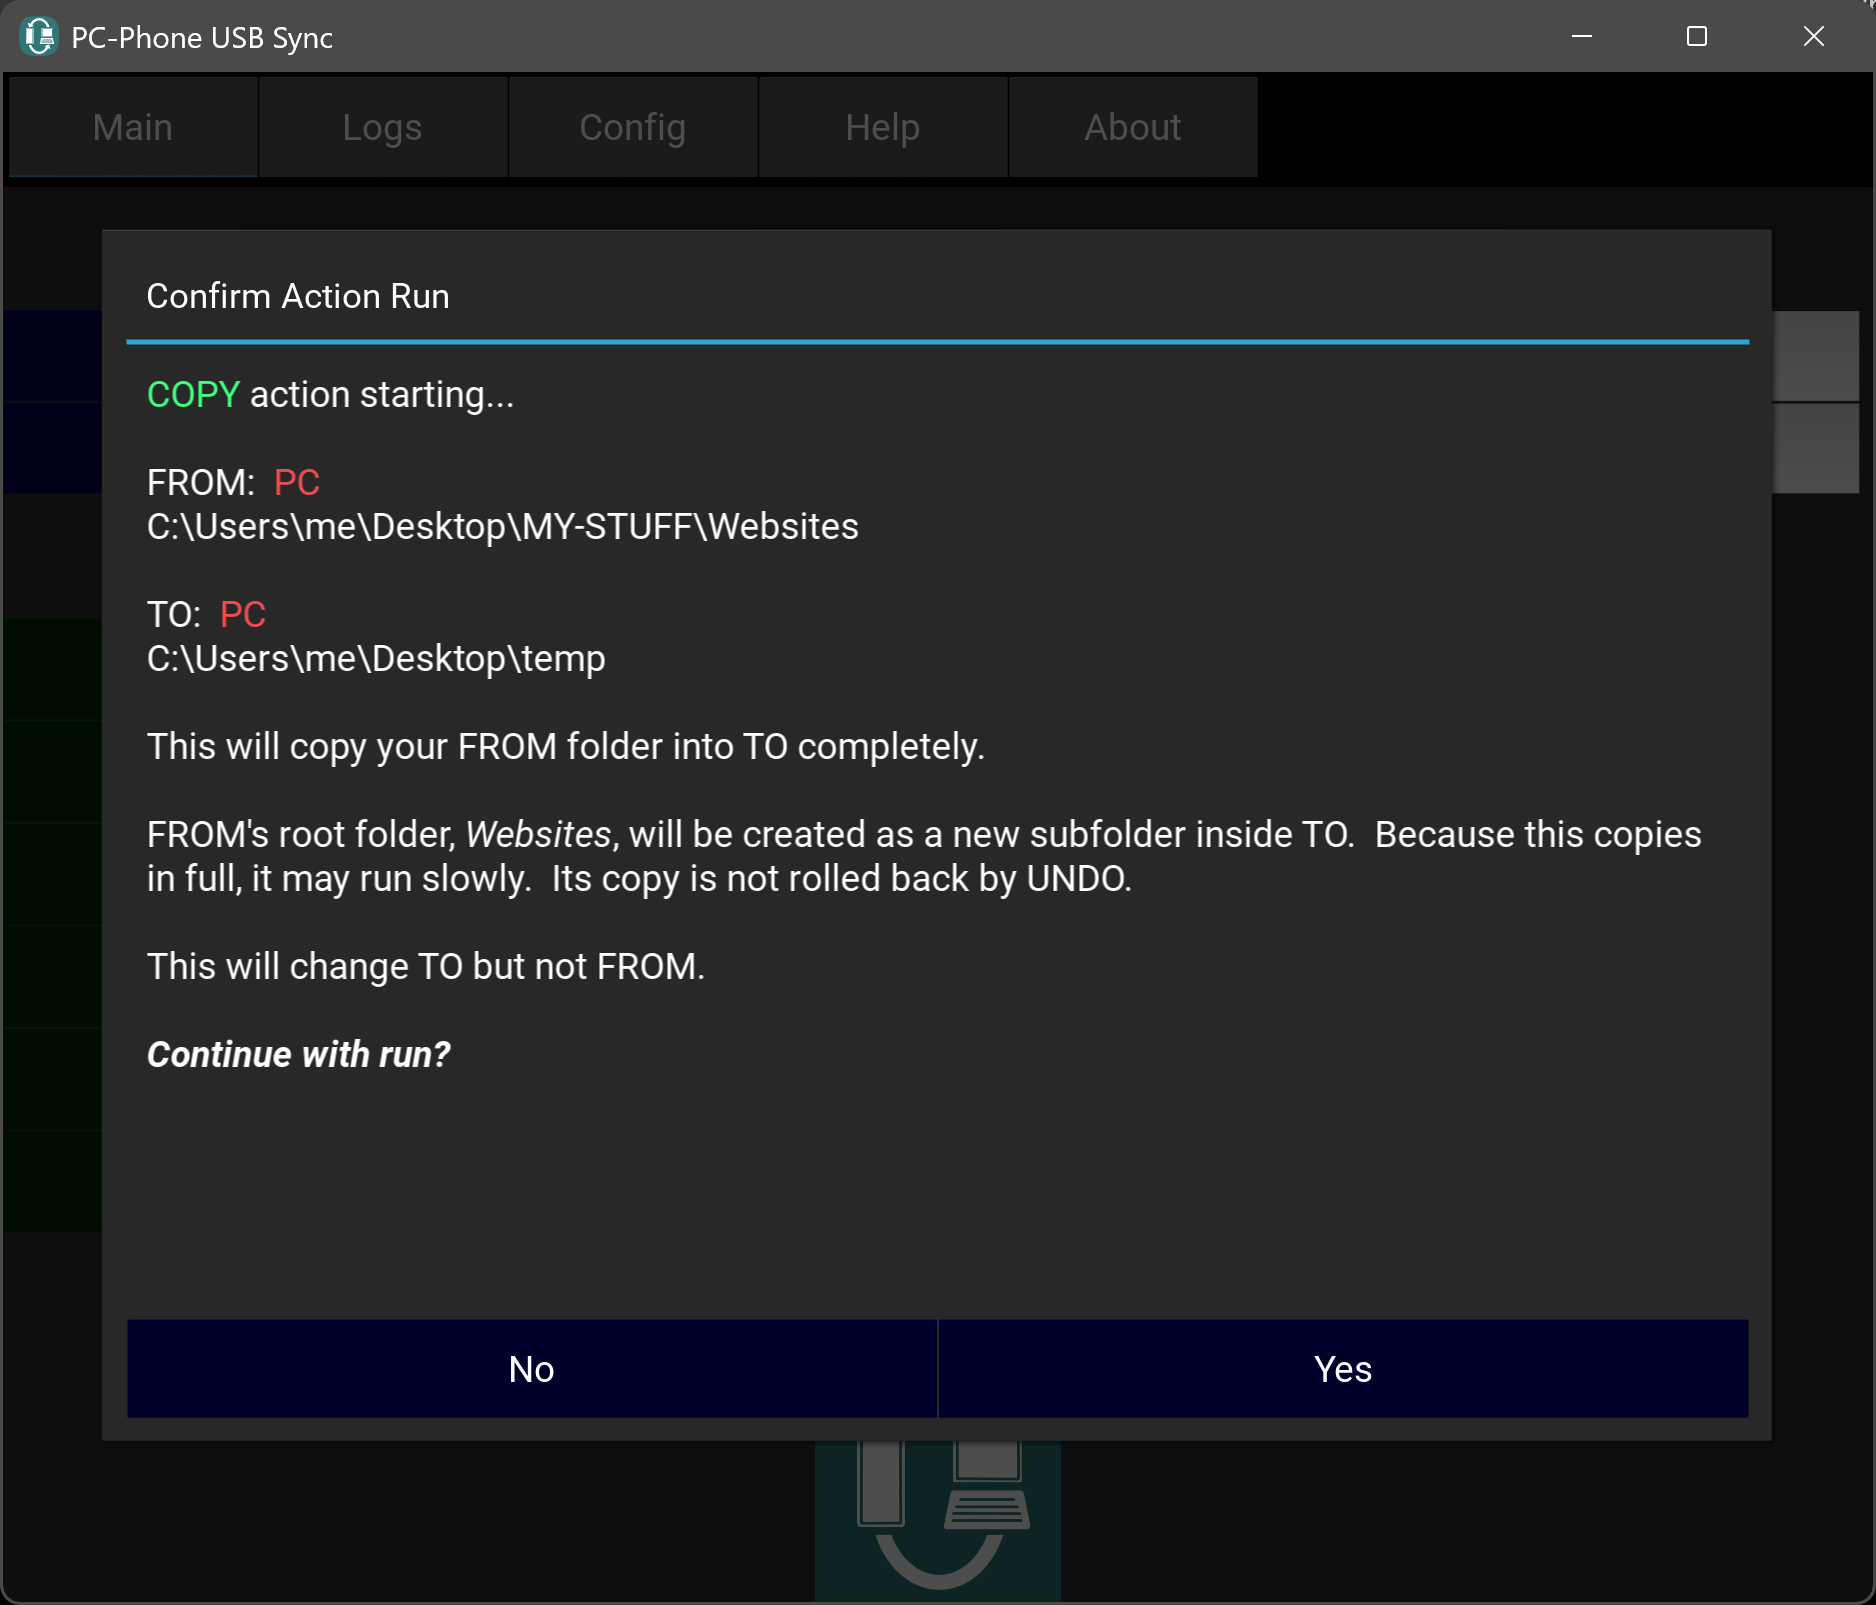The width and height of the screenshot is (1876, 1605).
Task: Click the upper gray button behind dialog's right edge
Action: point(1816,356)
